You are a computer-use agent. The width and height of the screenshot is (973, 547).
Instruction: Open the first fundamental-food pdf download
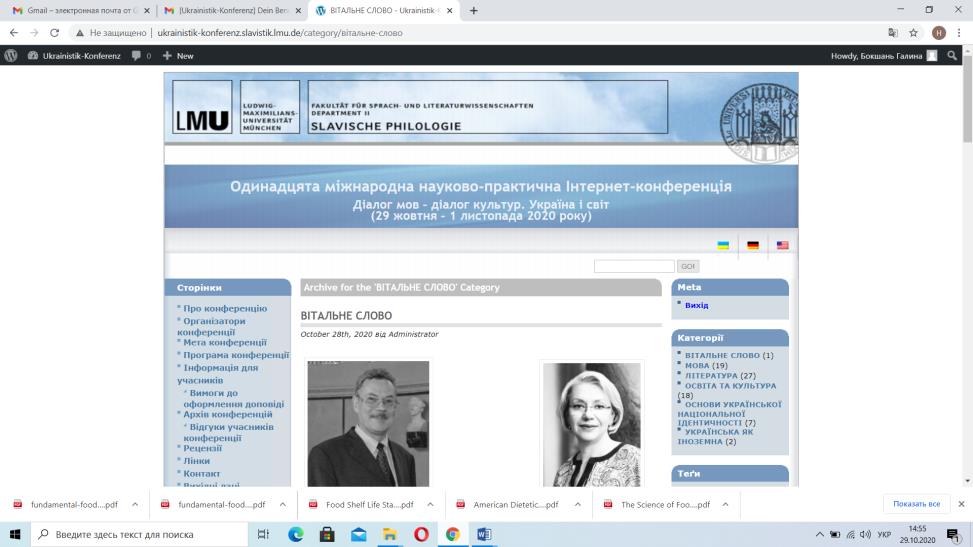point(73,505)
